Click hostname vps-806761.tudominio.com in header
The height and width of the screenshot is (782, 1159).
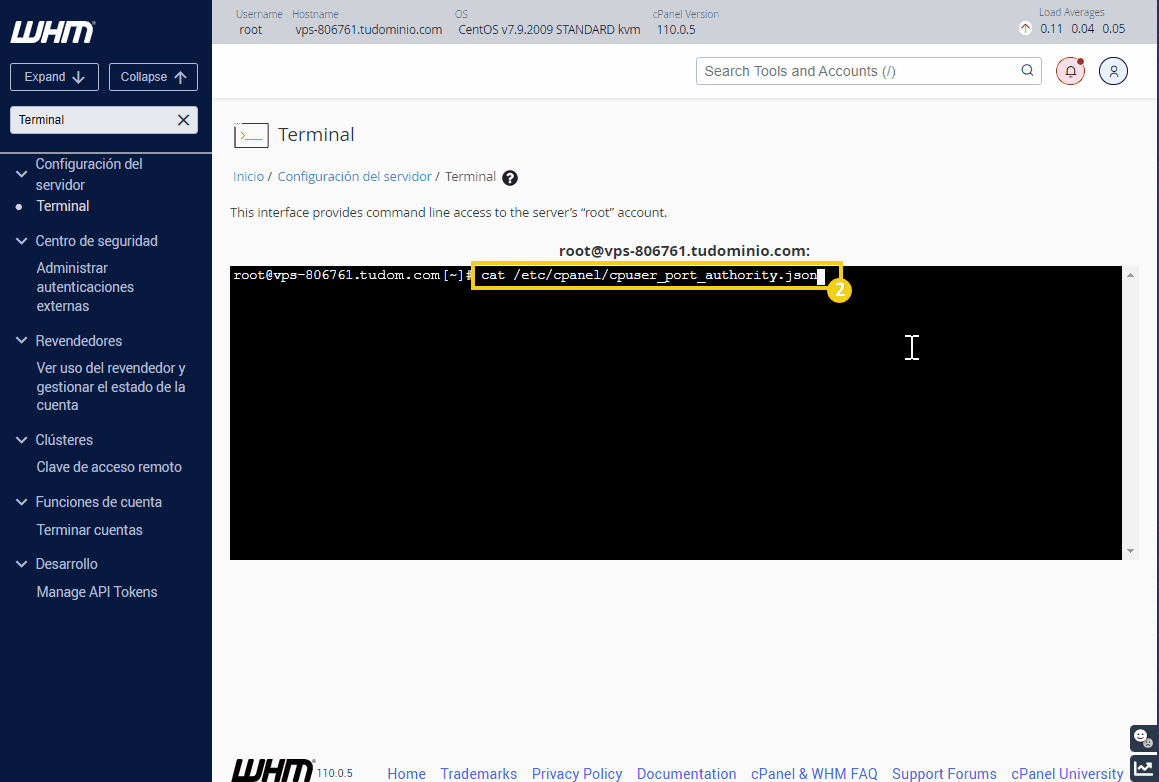pos(368,30)
